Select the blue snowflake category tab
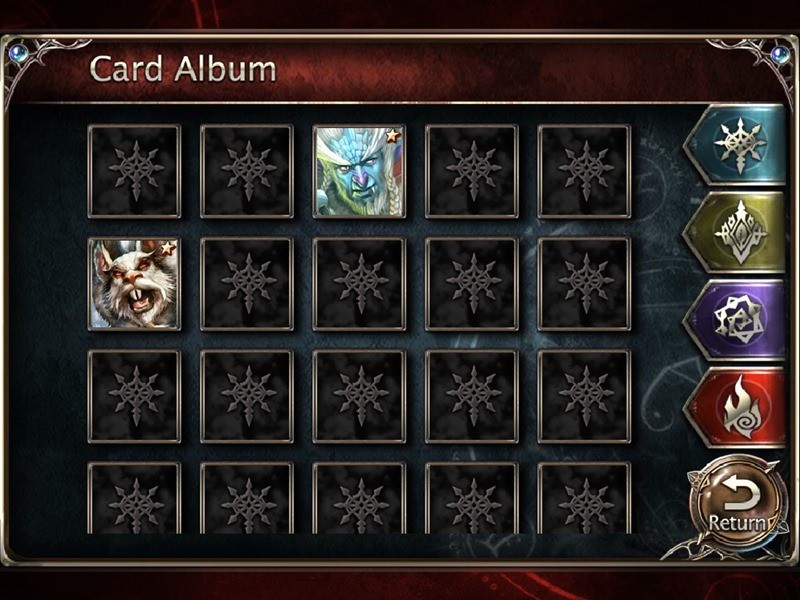 pos(736,145)
